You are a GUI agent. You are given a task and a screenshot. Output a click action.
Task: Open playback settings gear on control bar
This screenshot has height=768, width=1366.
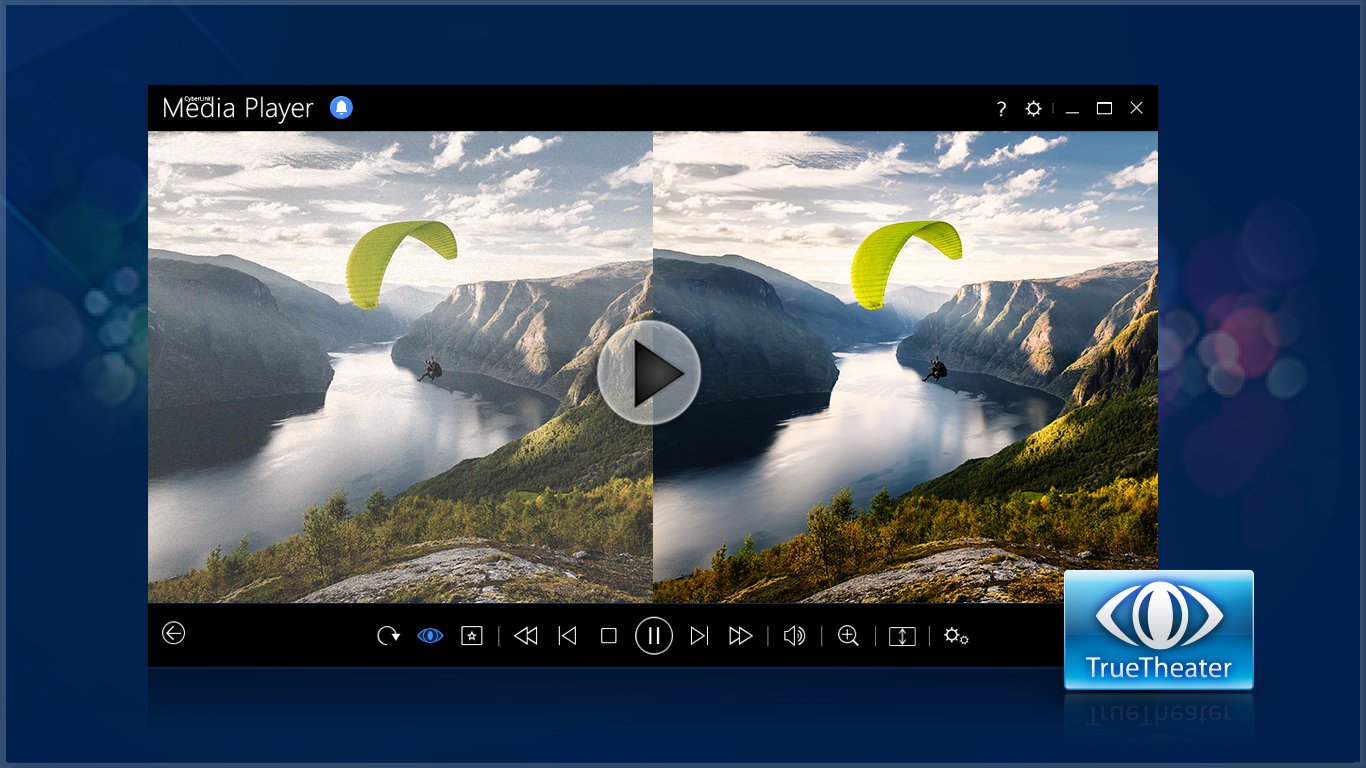pyautogui.click(x=956, y=635)
